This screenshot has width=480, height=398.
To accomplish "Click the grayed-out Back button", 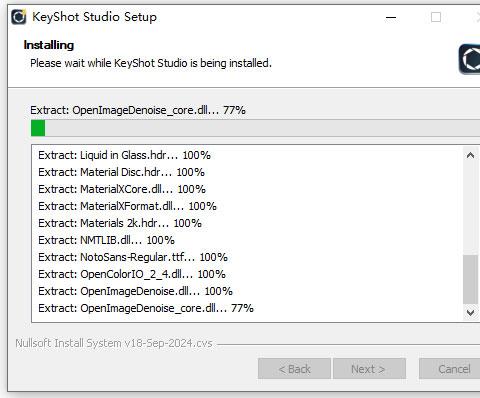I will [x=294, y=369].
